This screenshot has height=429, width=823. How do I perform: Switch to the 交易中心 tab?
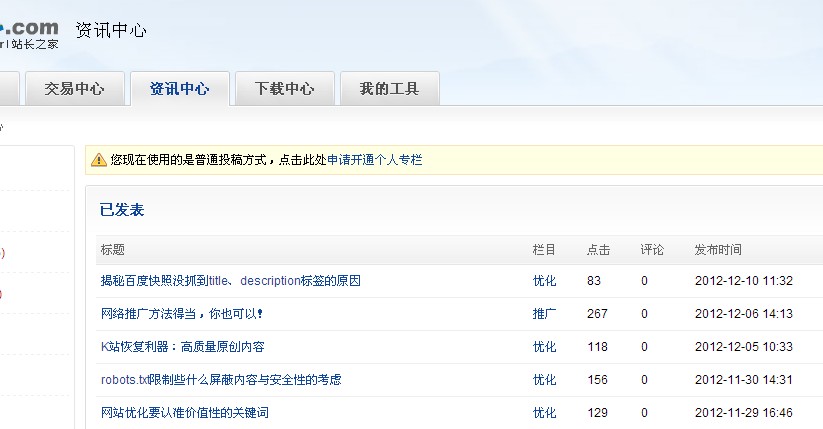(74, 89)
